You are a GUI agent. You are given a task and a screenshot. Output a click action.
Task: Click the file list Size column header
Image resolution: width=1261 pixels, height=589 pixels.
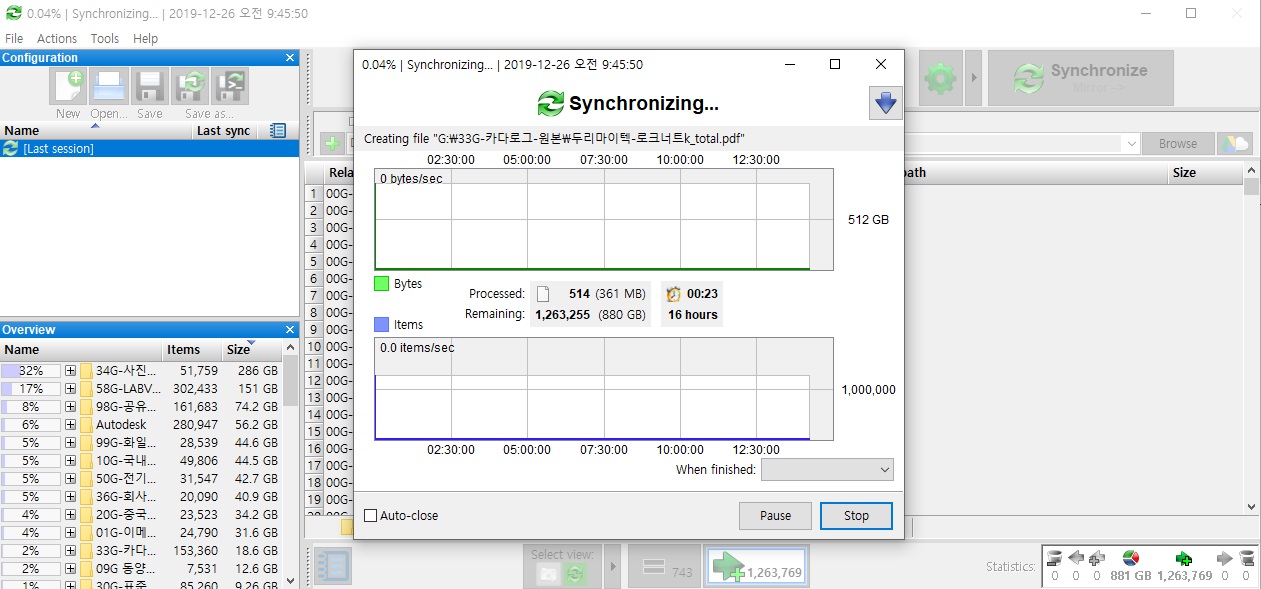tap(1204, 172)
